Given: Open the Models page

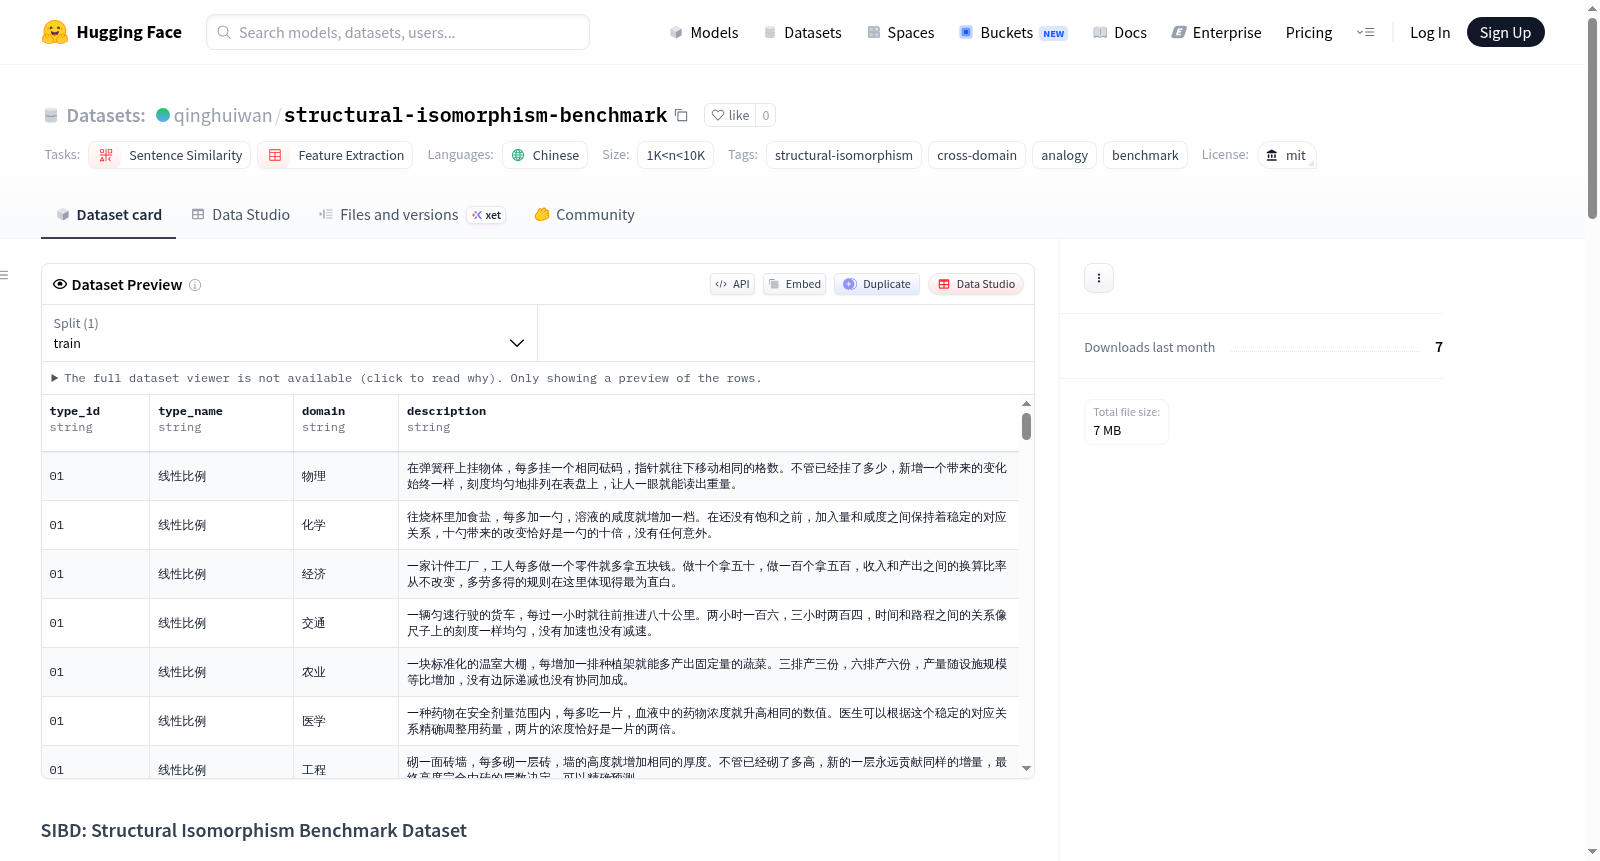Looking at the screenshot, I should pos(704,33).
